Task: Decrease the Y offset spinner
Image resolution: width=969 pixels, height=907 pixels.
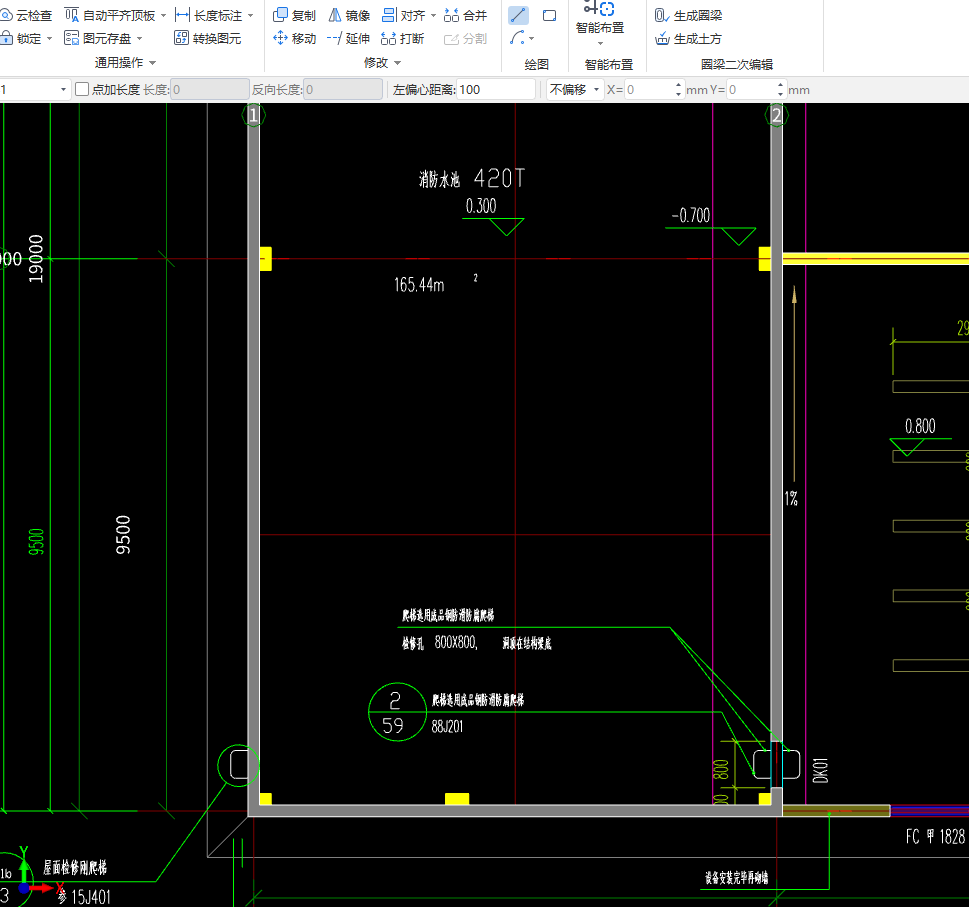Action: point(781,94)
